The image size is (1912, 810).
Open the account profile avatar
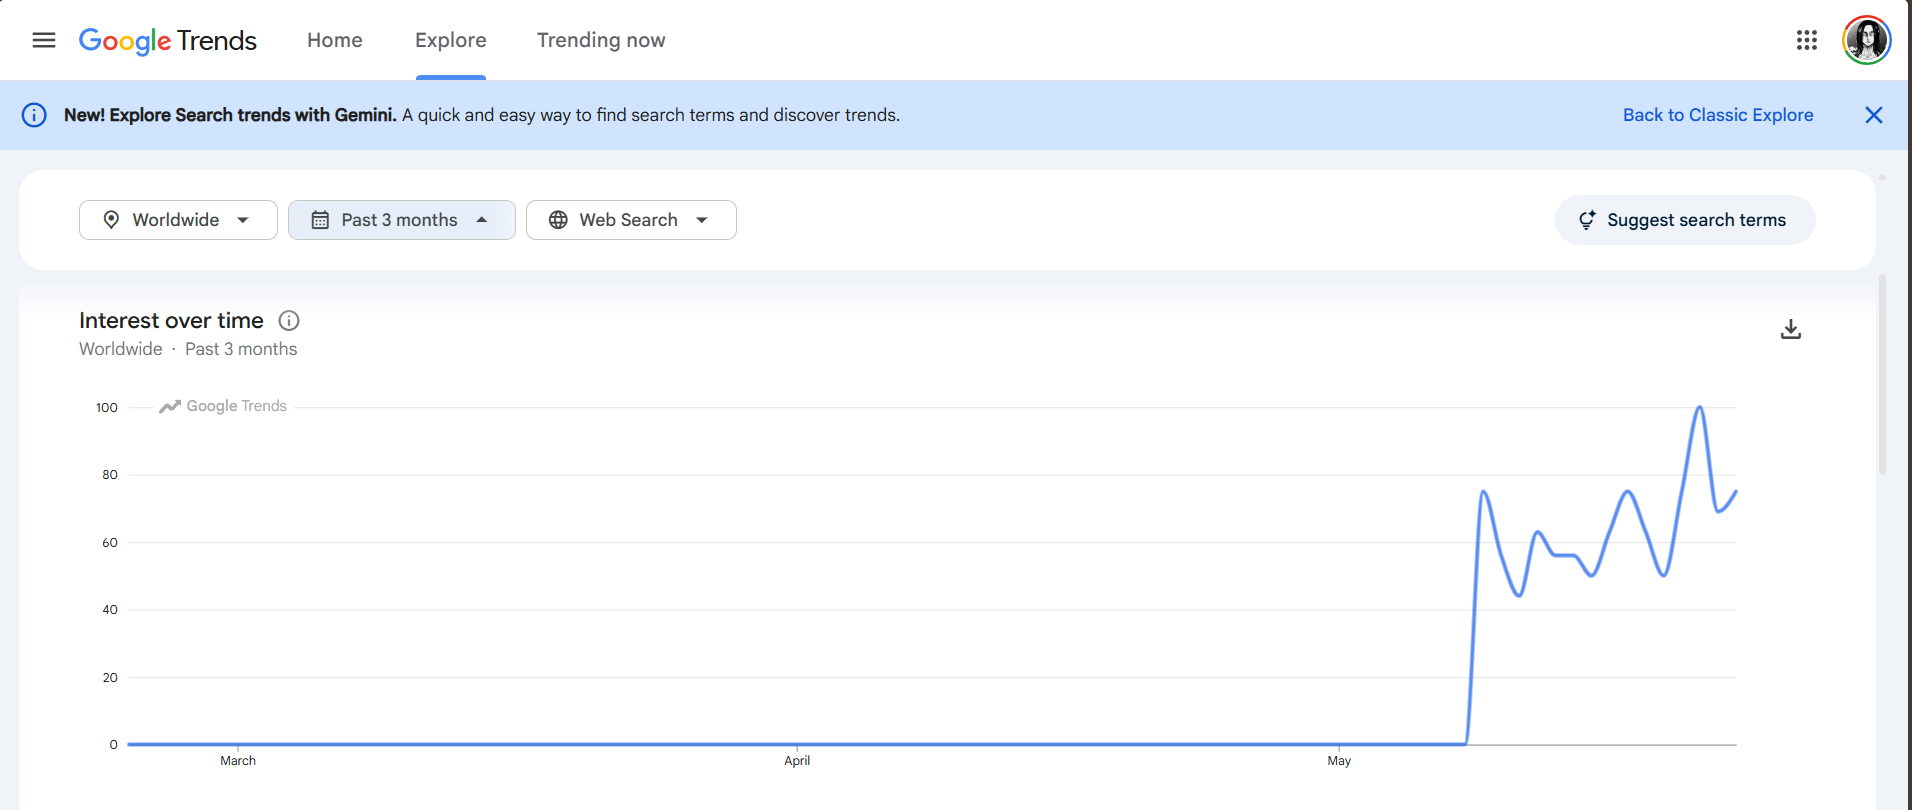click(x=1866, y=40)
